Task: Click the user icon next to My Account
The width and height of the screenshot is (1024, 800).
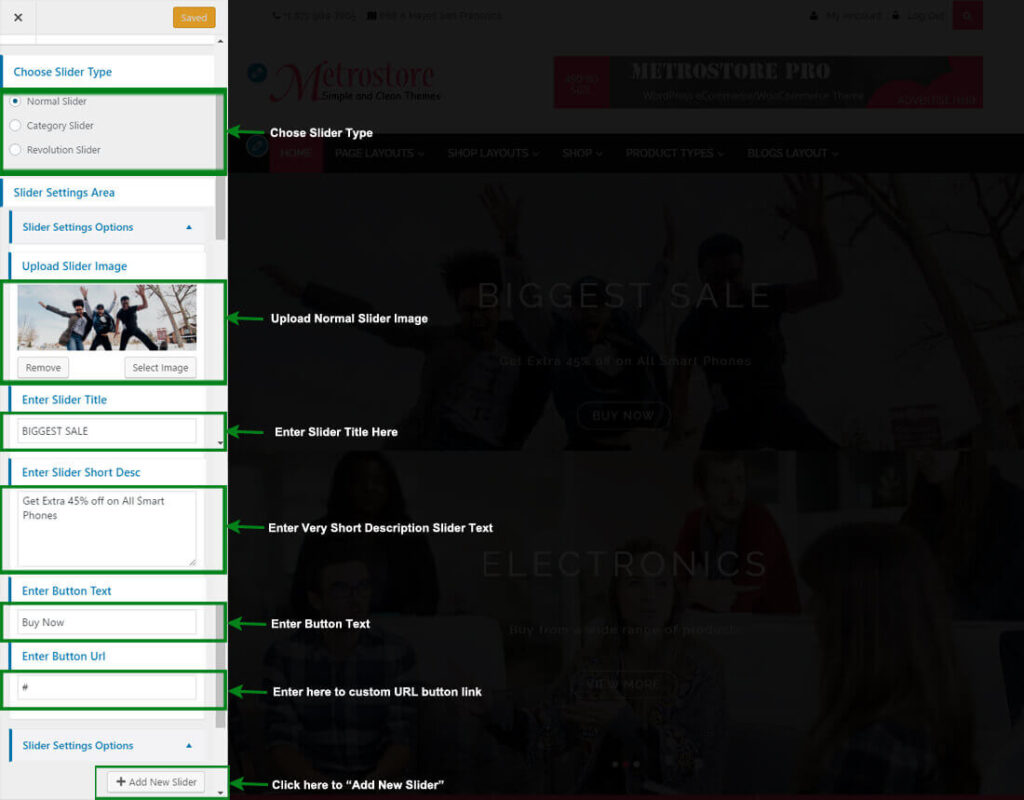Action: tap(814, 16)
